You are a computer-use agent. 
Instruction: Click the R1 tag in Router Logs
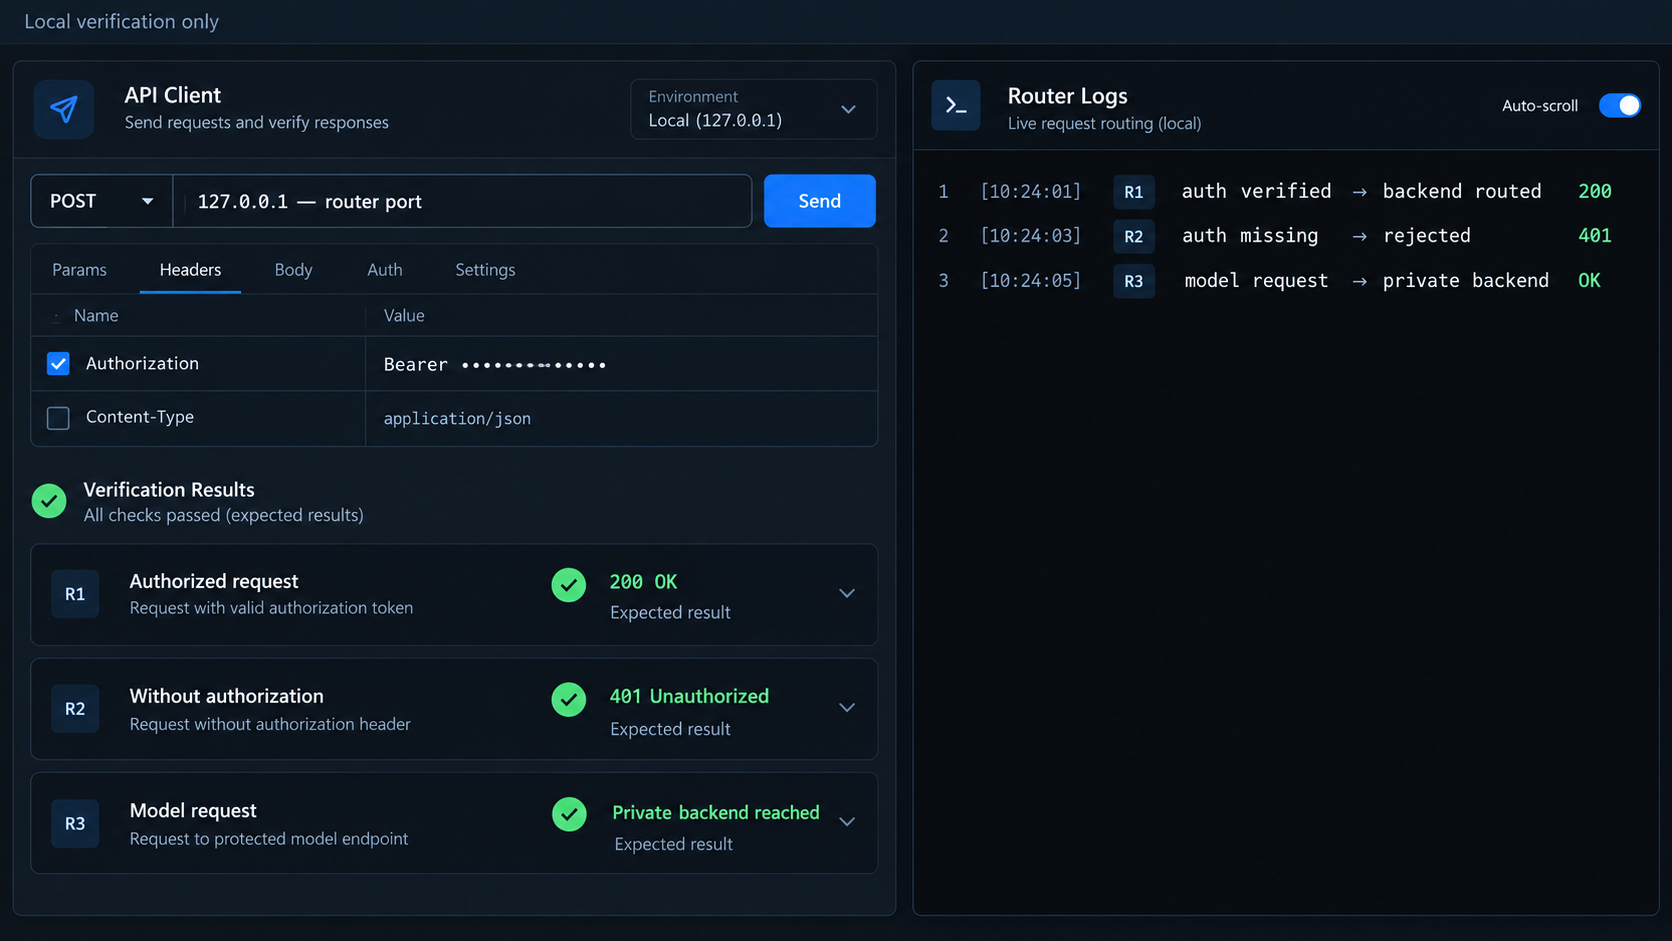click(x=1133, y=192)
